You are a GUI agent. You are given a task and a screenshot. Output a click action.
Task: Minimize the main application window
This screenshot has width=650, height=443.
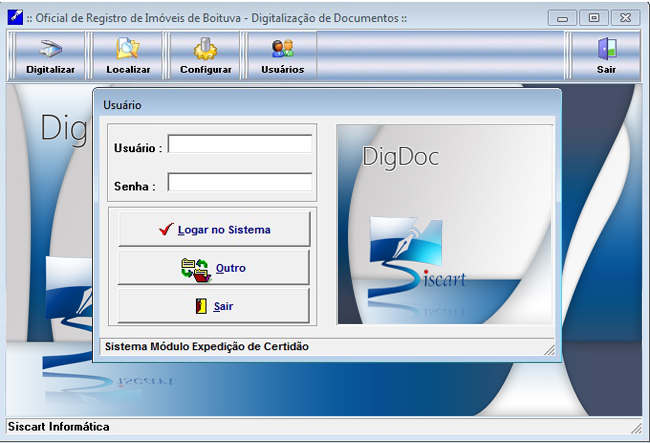coord(562,18)
